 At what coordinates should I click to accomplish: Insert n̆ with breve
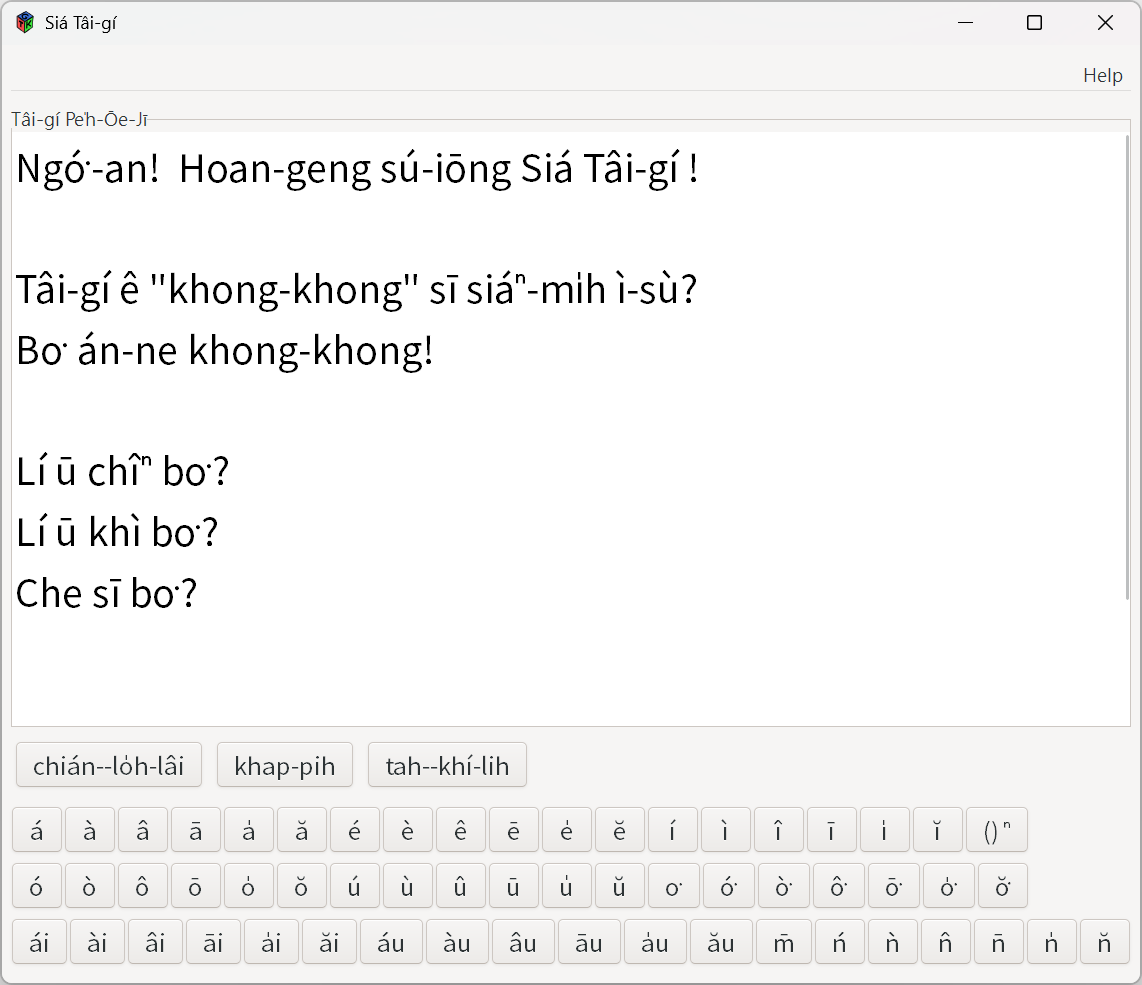(x=1104, y=943)
